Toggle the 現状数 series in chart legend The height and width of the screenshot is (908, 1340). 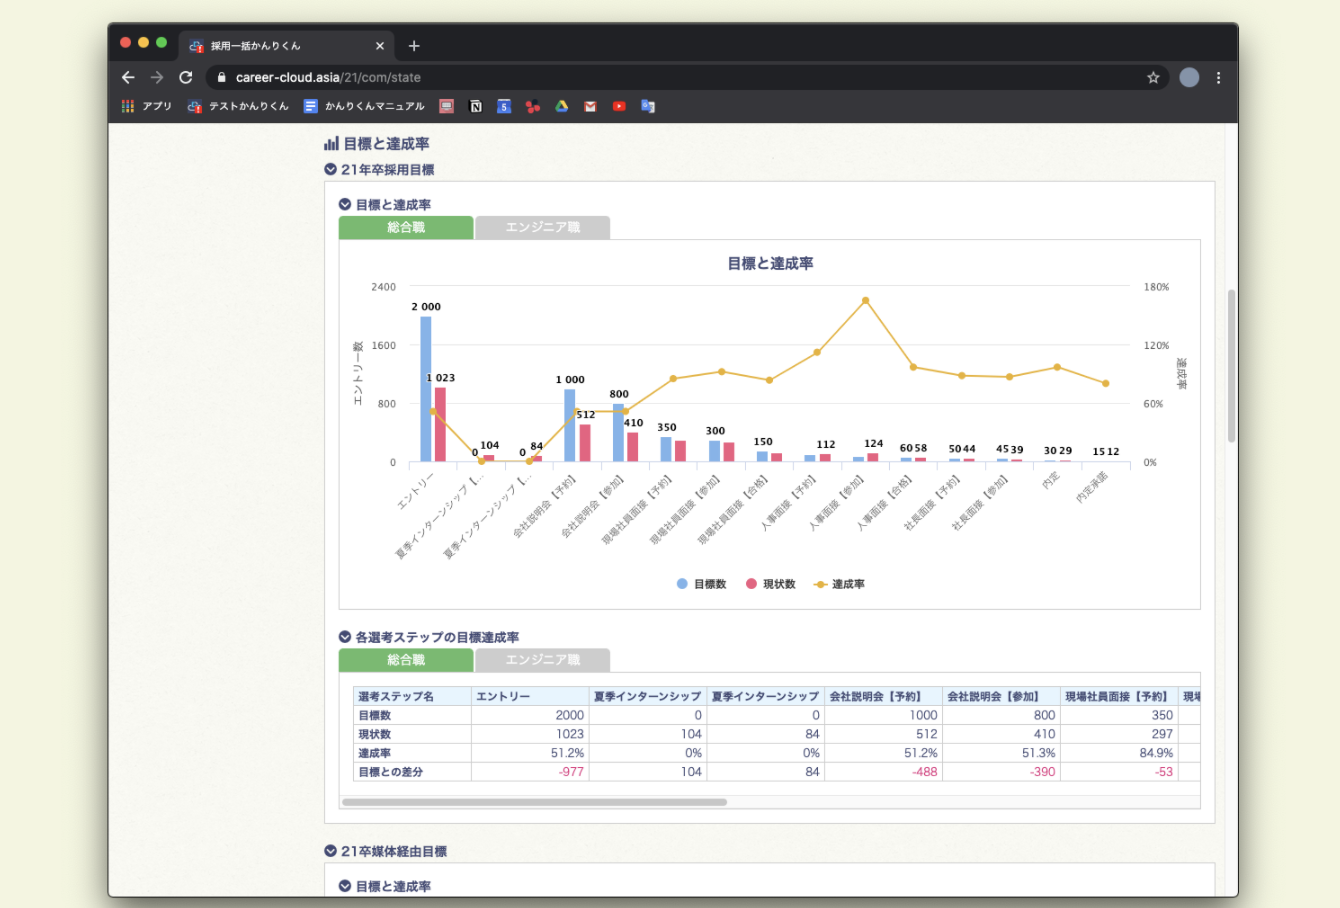[771, 584]
